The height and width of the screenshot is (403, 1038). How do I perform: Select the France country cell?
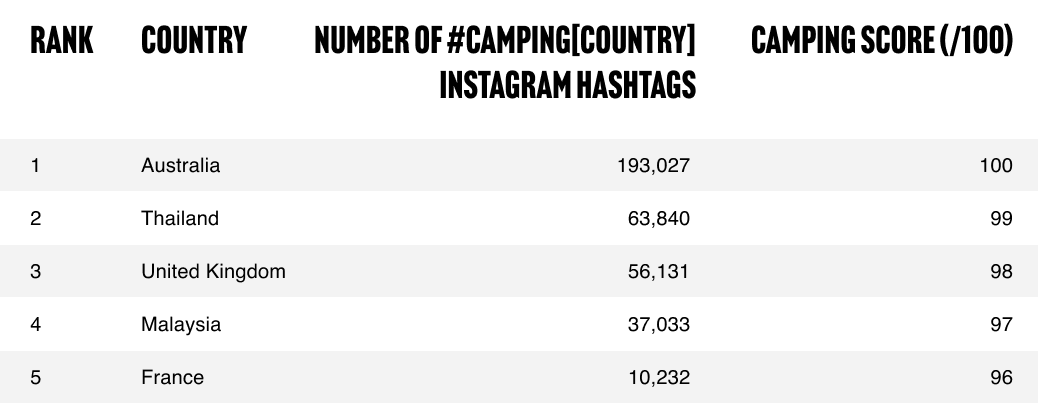coord(172,377)
